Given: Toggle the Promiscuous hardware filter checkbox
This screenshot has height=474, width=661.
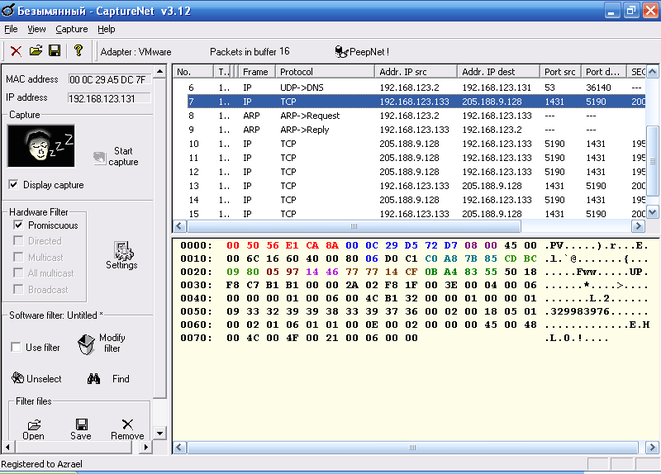Looking at the screenshot, I should click(18, 226).
